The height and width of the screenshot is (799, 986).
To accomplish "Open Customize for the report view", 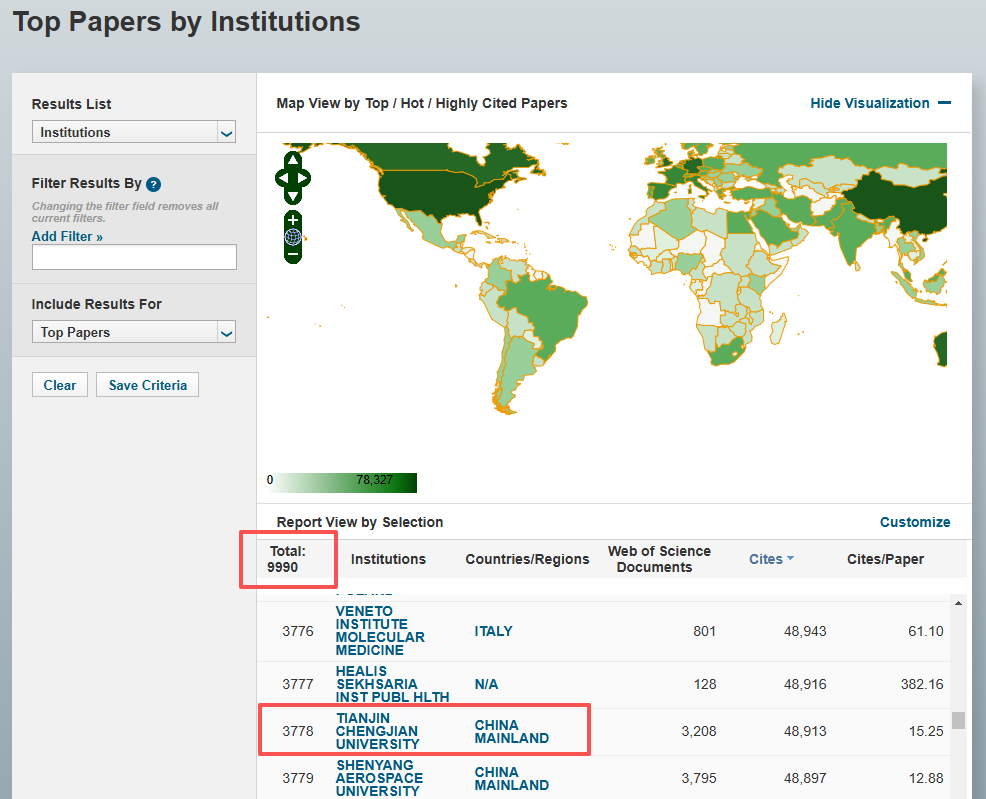I will point(914,522).
